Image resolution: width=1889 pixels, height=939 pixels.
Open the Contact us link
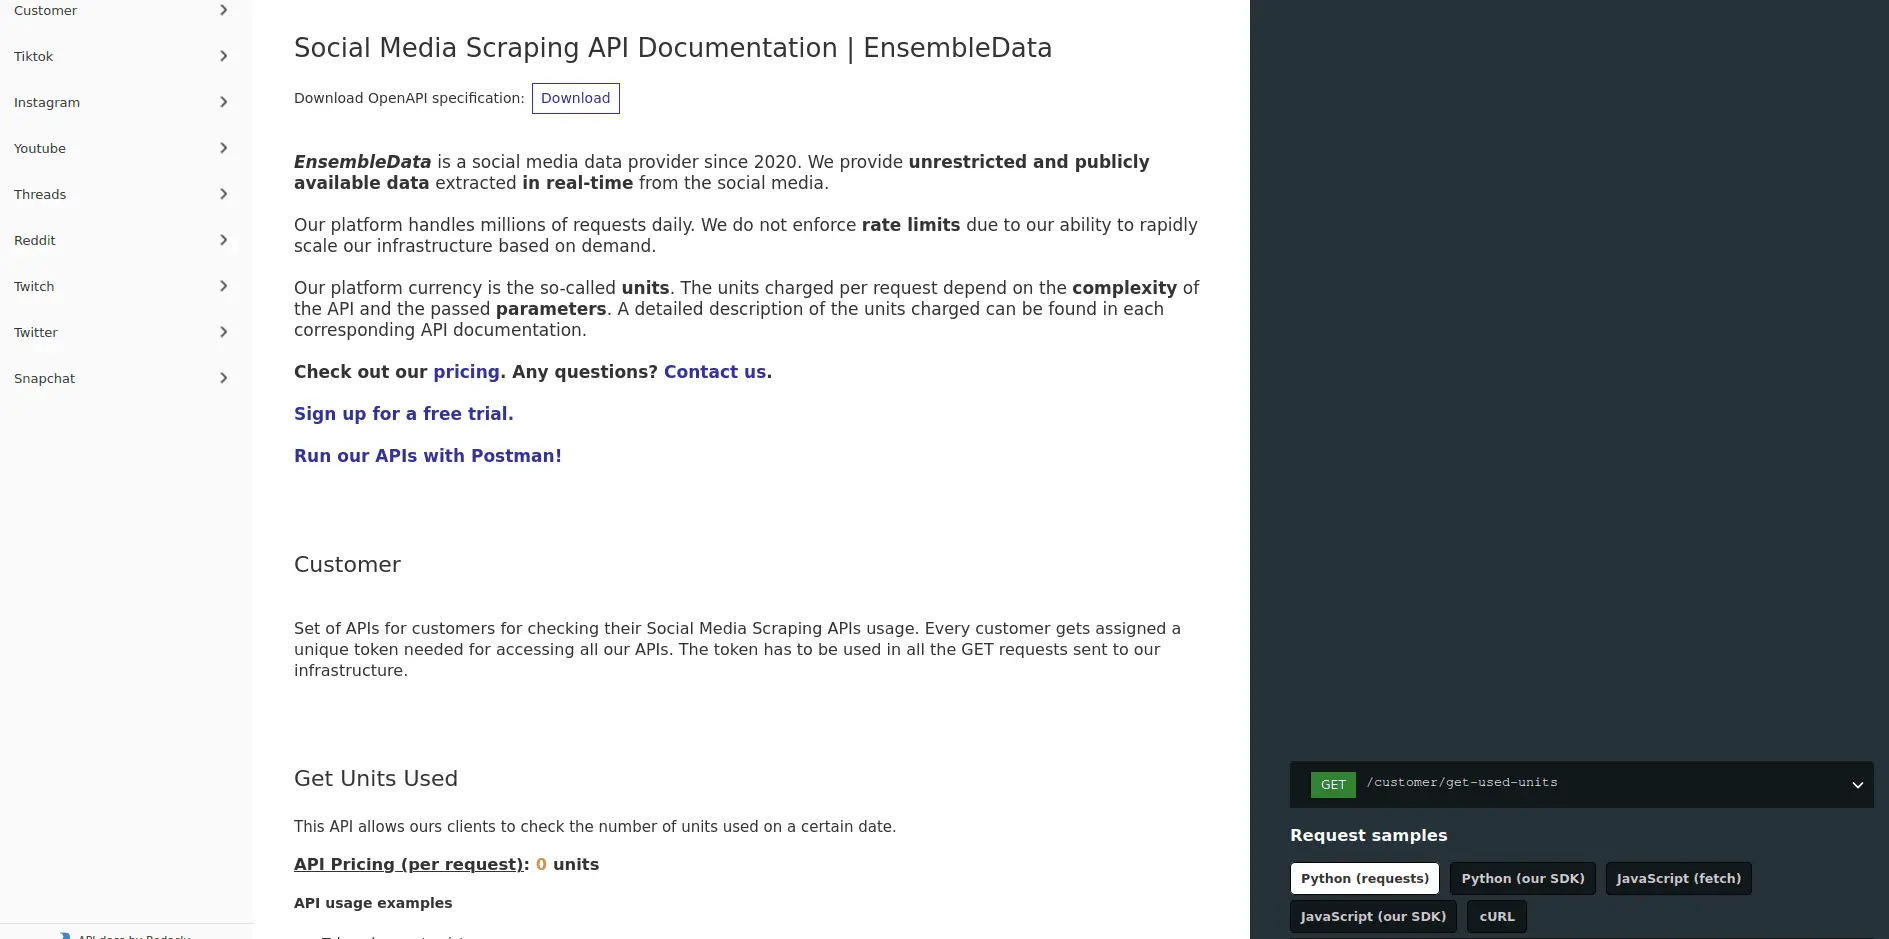715,372
